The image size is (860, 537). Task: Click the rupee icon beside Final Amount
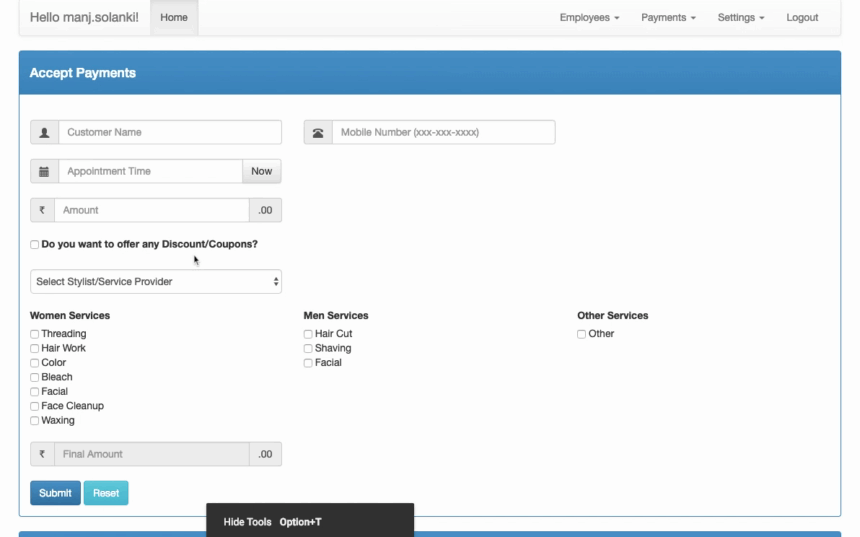42,454
